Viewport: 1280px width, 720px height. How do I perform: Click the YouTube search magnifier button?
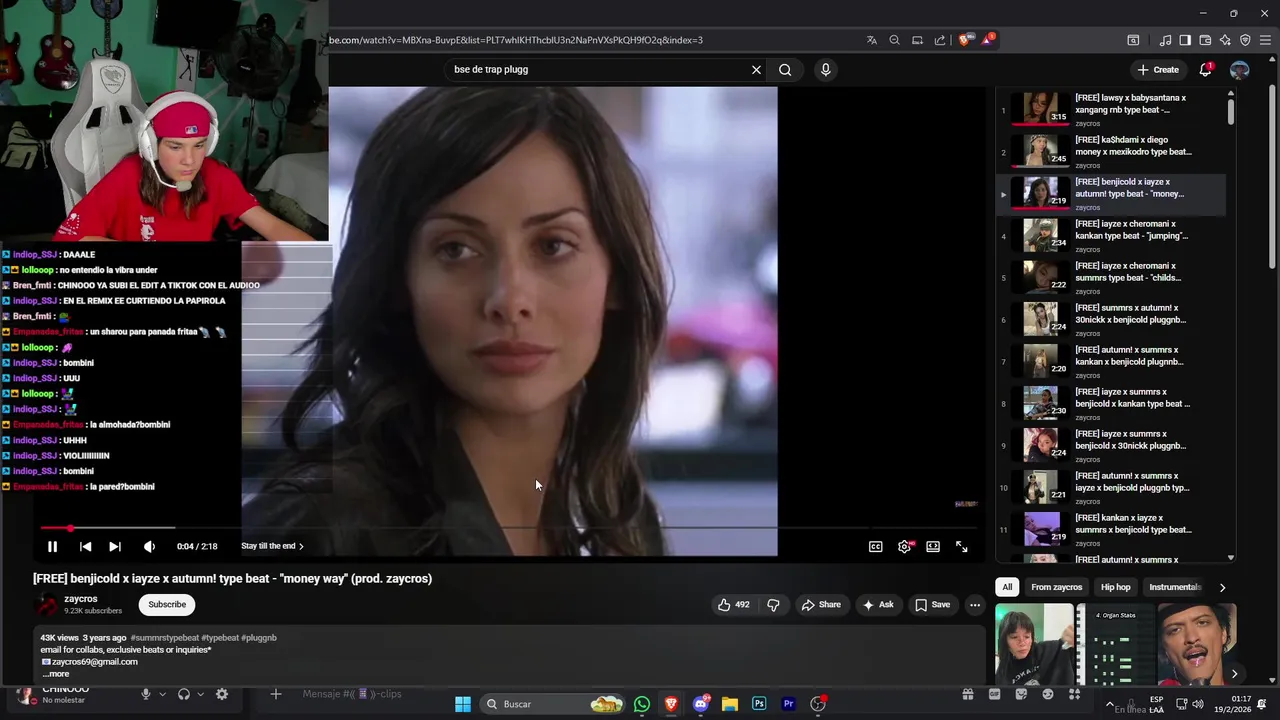point(785,70)
